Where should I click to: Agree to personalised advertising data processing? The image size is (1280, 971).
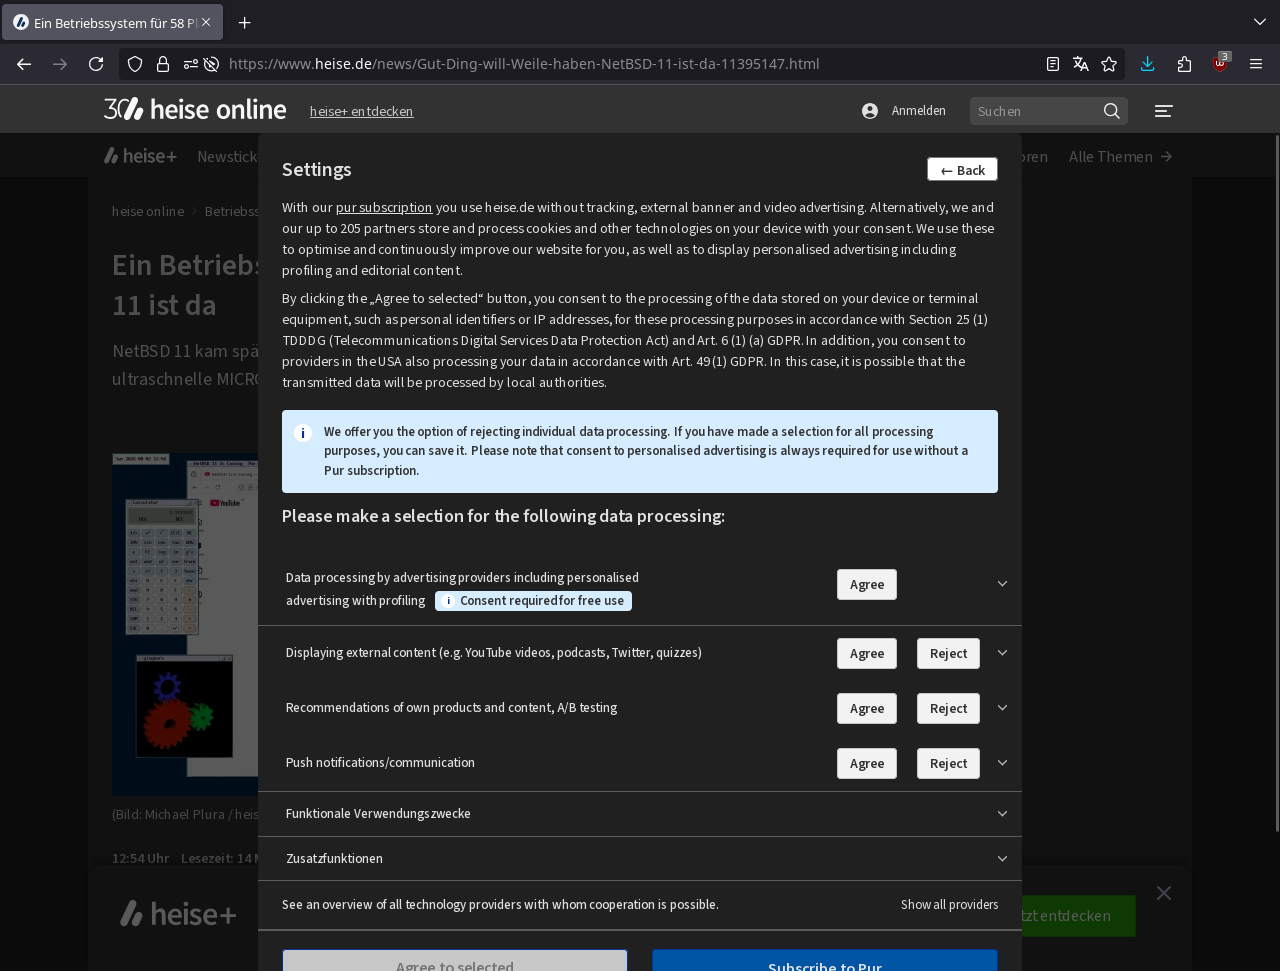(x=867, y=585)
